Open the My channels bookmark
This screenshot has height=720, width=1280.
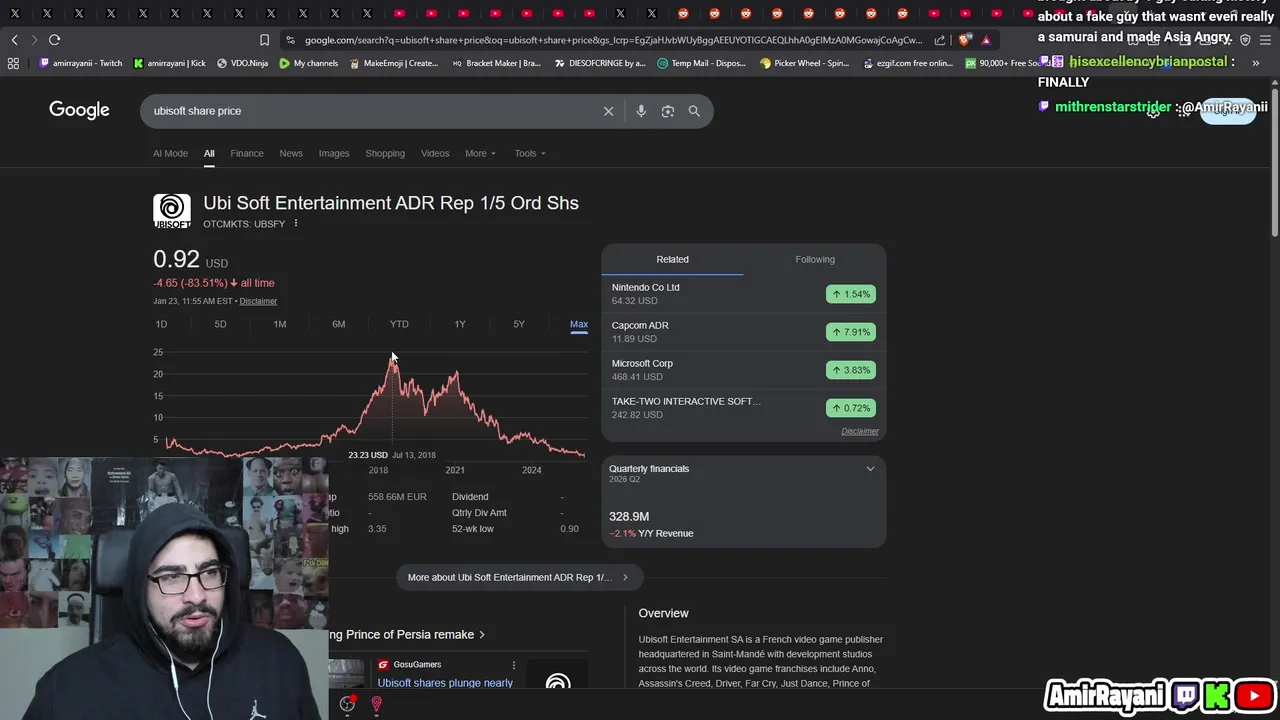tap(309, 63)
